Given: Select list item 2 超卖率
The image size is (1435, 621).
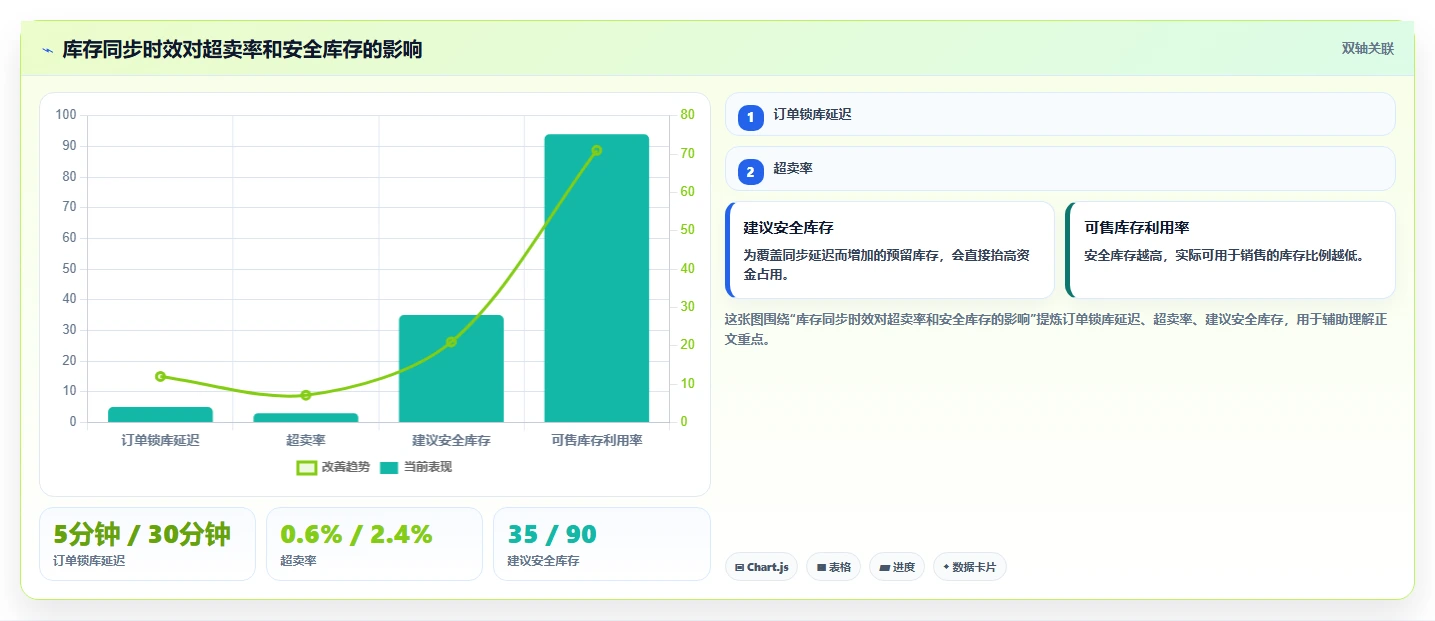Looking at the screenshot, I should pos(1060,168).
